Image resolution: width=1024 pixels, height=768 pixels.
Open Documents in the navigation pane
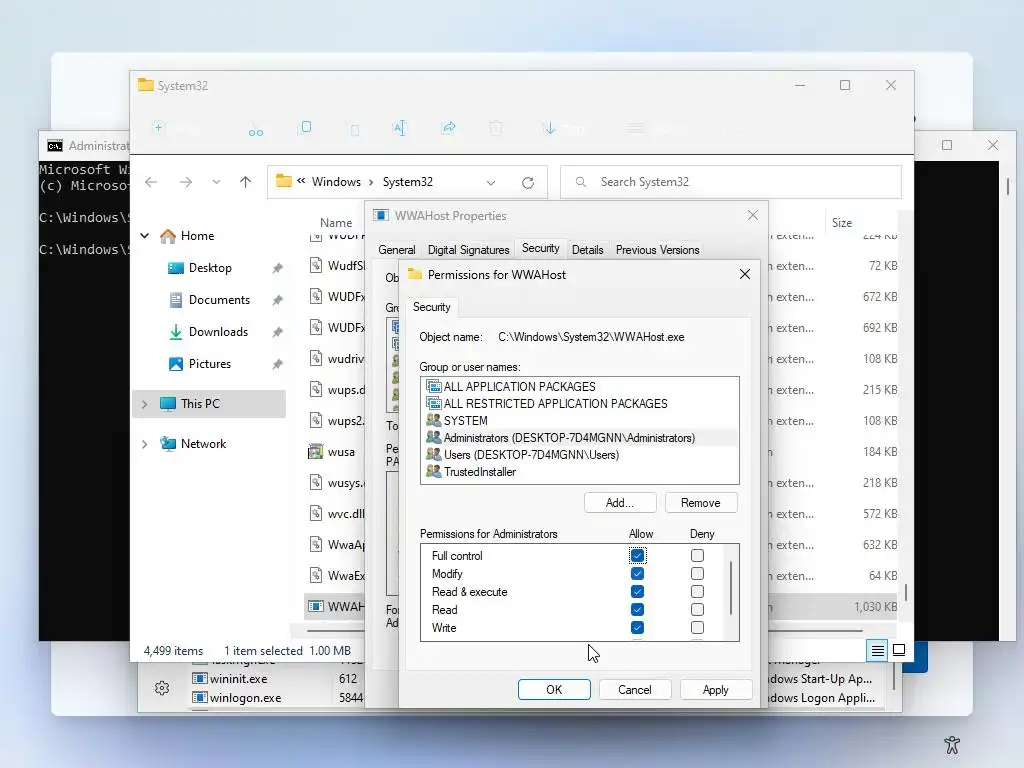coord(219,300)
